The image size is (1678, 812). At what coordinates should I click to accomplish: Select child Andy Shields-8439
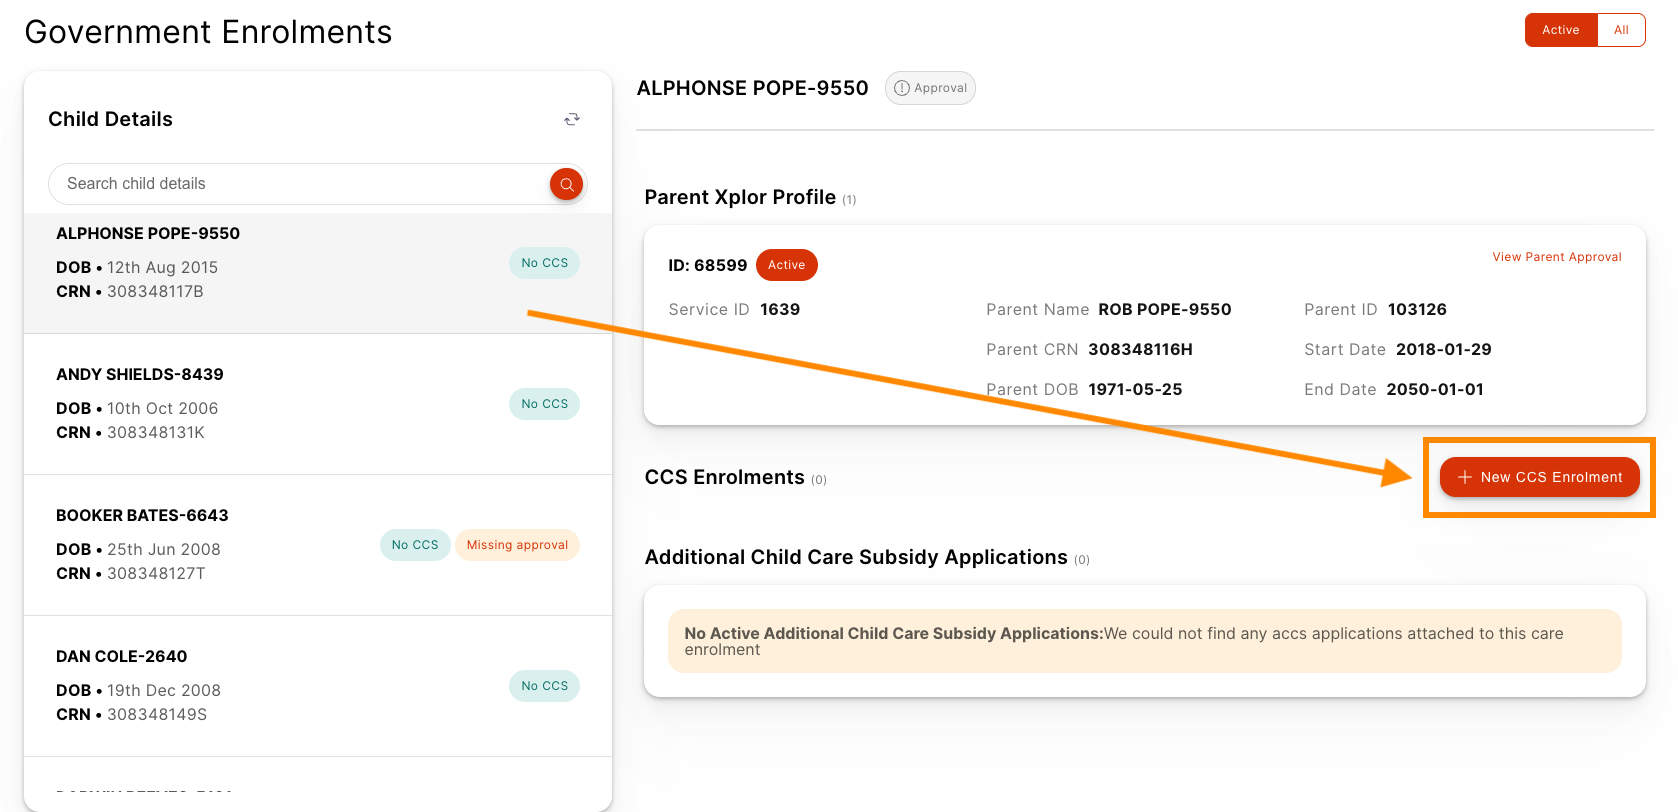(140, 374)
